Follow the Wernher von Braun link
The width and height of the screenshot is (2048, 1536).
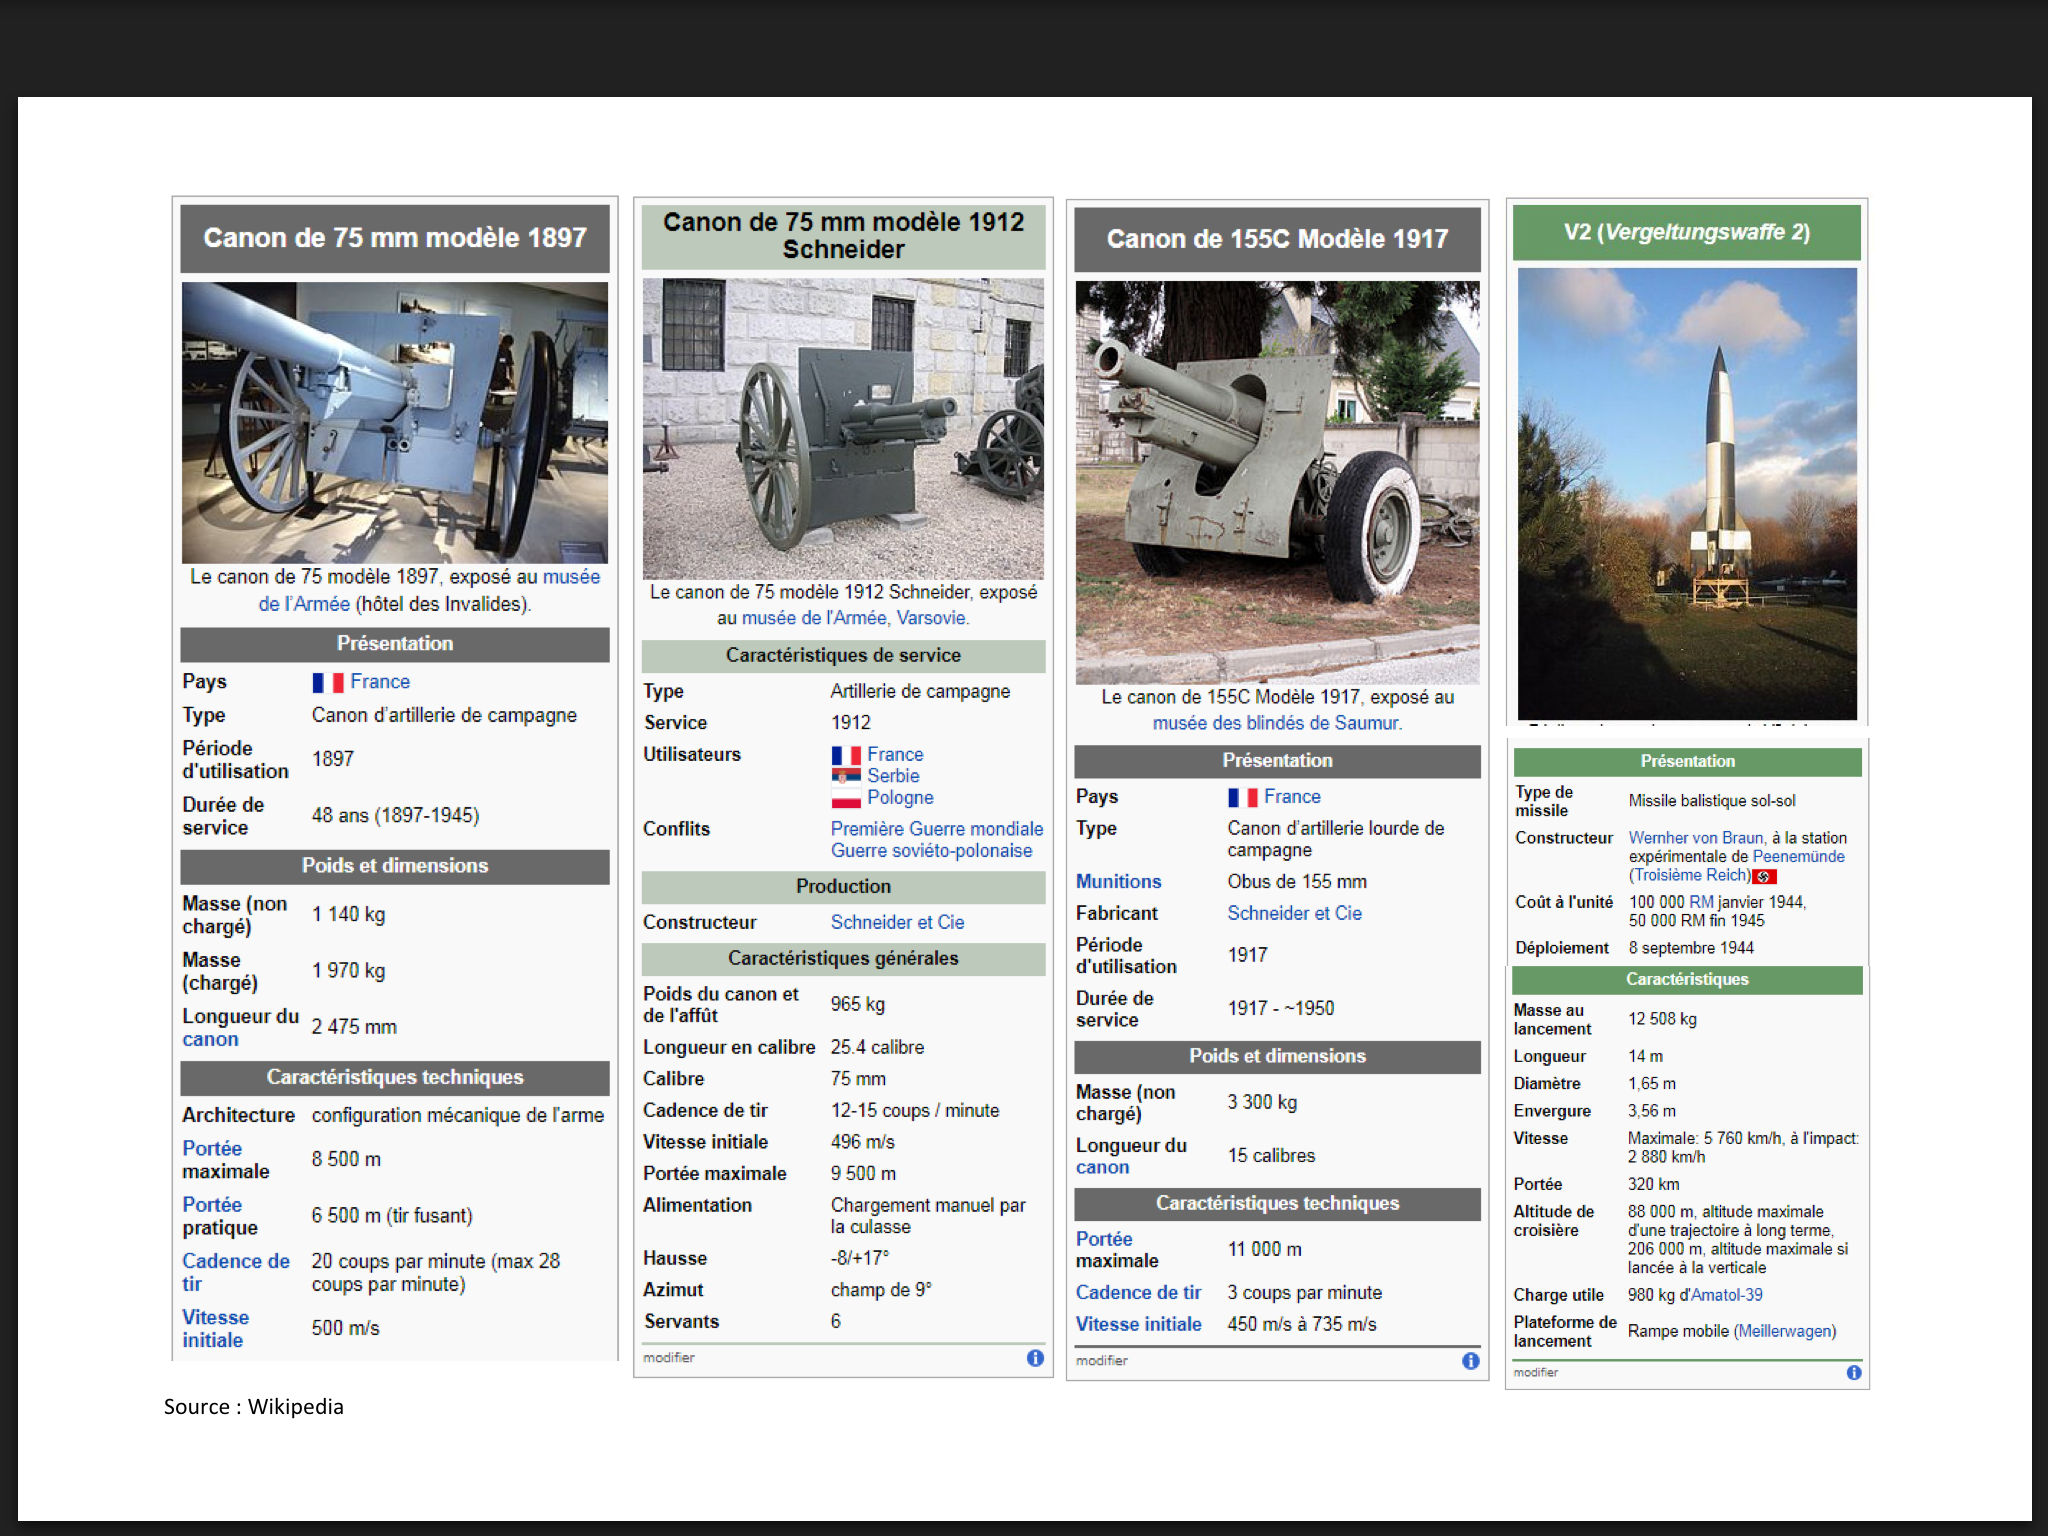(x=1695, y=838)
